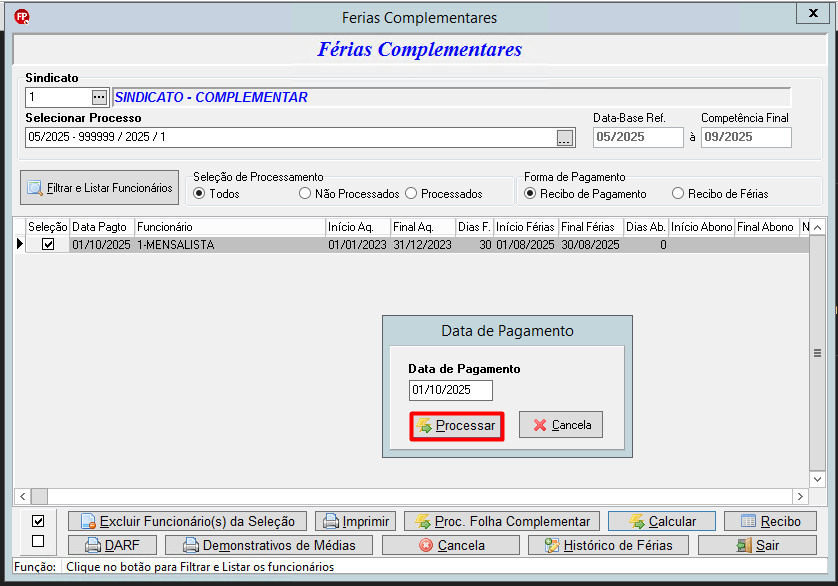
Task: Click the Excluir Funcionário(s) da Seleção button
Action: pos(188,521)
